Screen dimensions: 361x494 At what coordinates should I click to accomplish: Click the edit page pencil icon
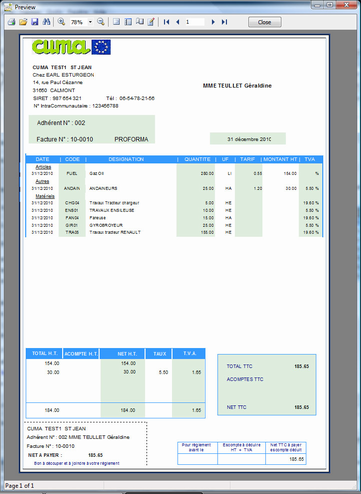coord(151,22)
